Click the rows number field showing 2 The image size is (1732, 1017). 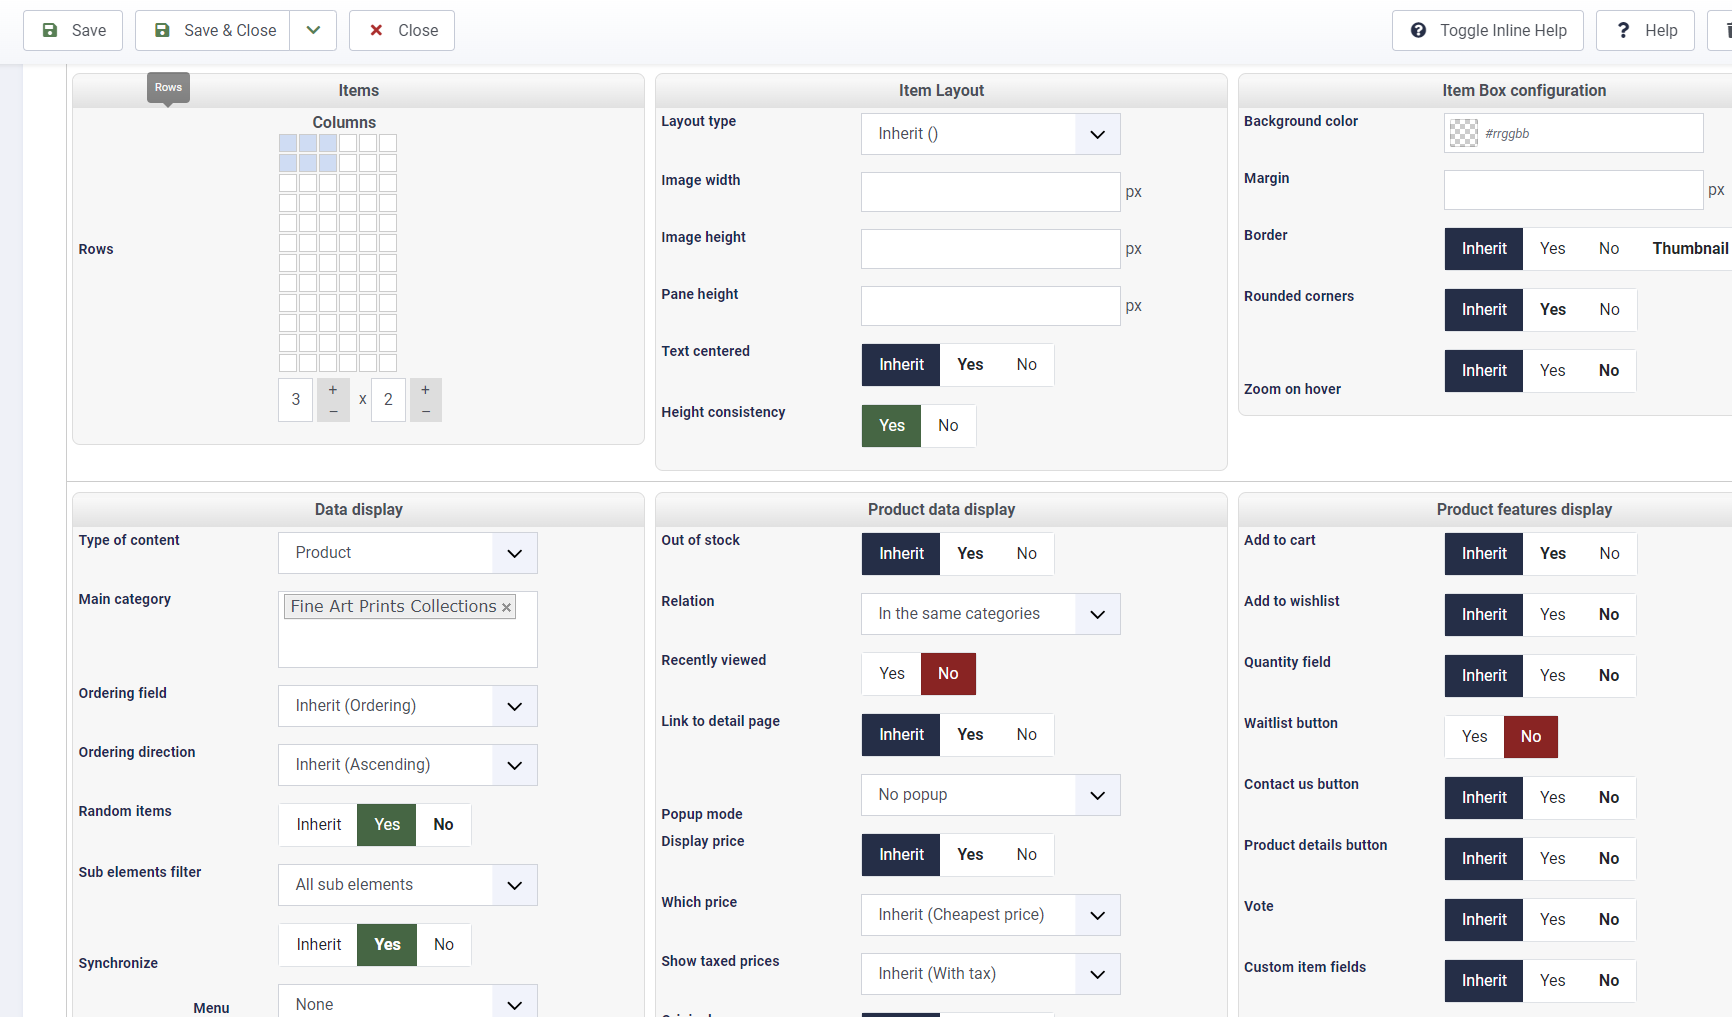tap(389, 400)
